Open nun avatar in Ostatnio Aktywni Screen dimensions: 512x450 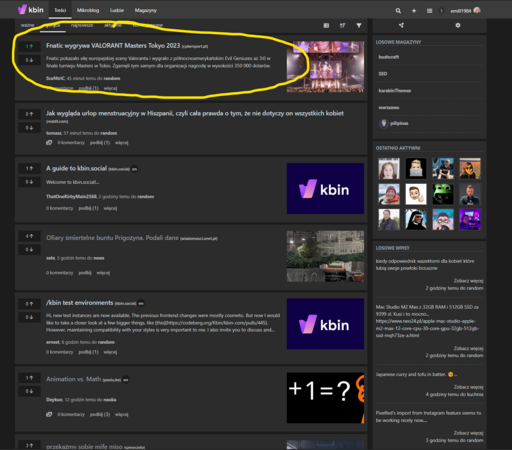416,219
